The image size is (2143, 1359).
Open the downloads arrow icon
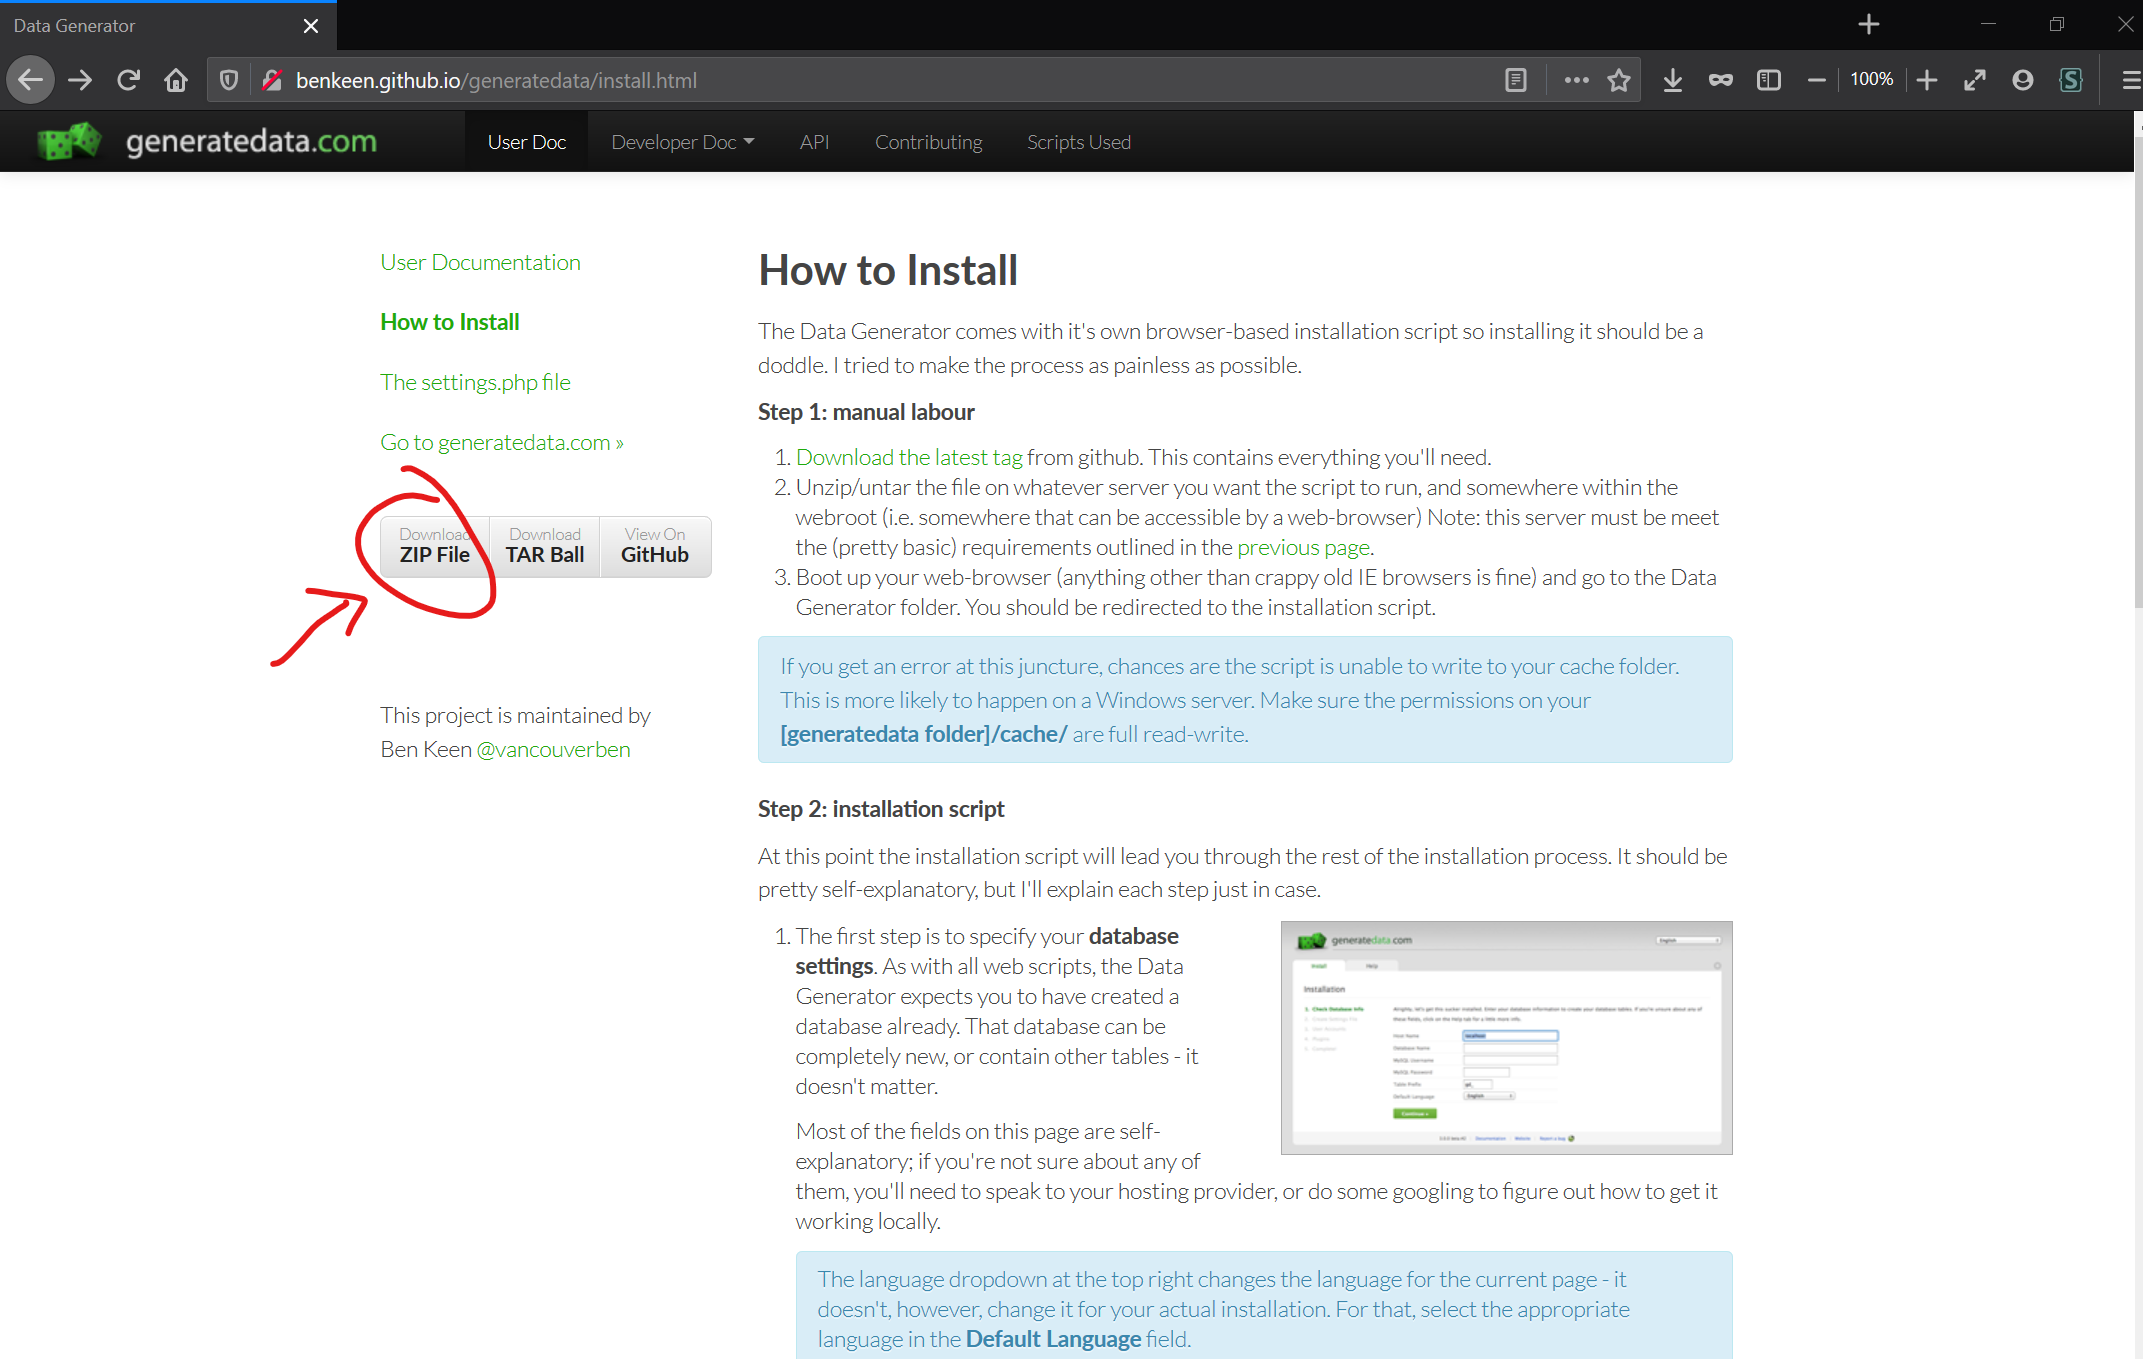[x=1672, y=80]
